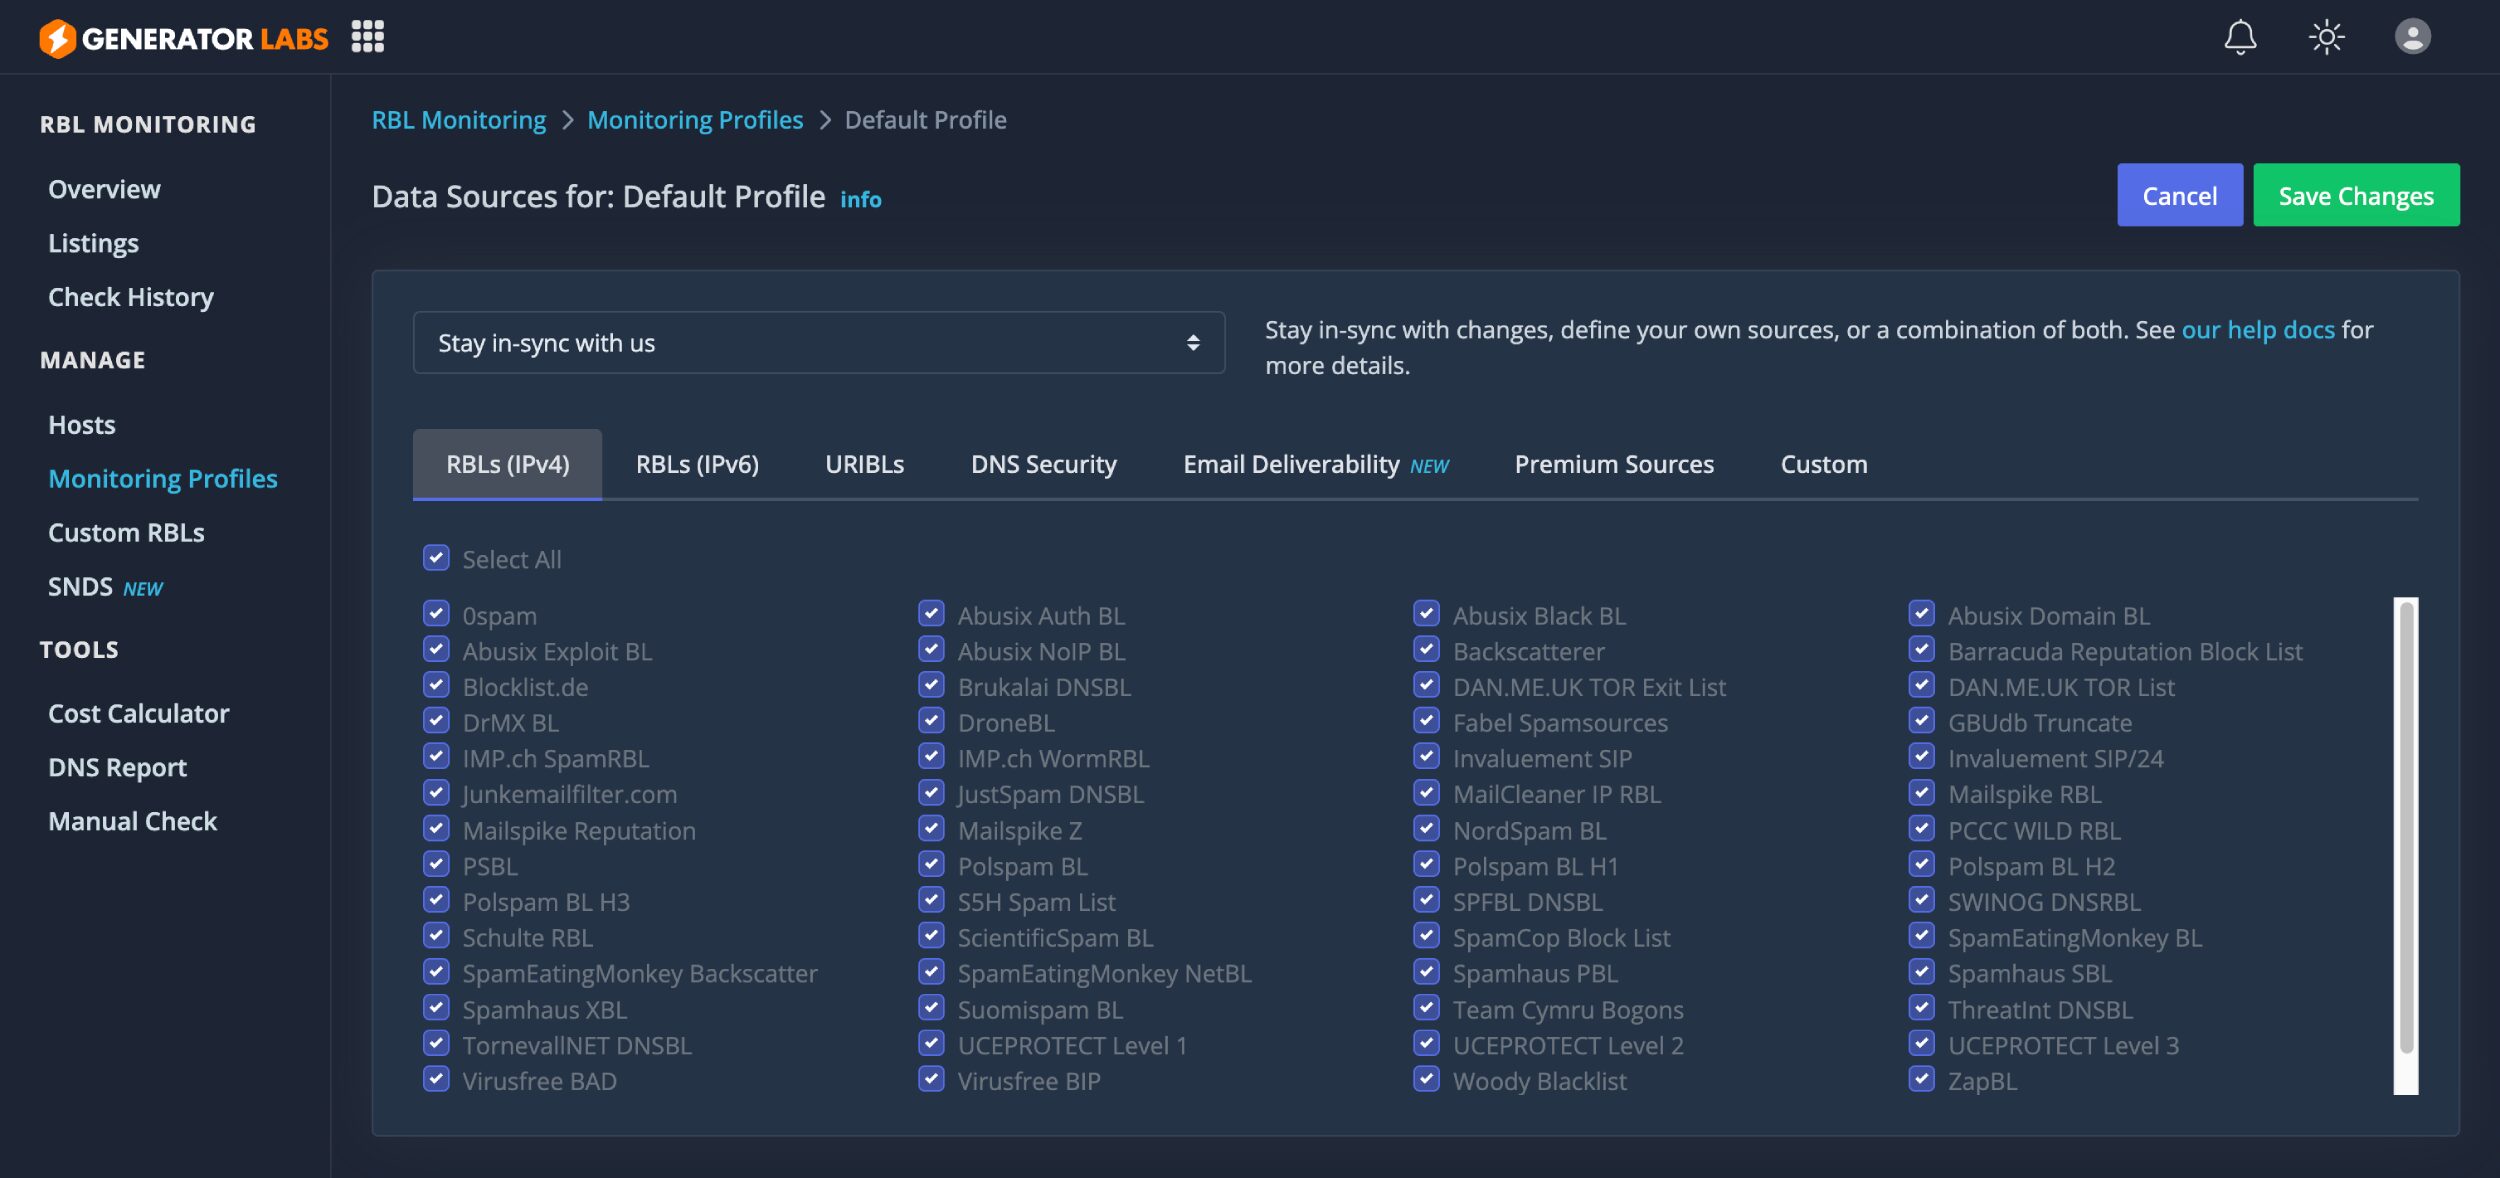Uncheck SpamCop Block List checkbox

coord(1426,936)
